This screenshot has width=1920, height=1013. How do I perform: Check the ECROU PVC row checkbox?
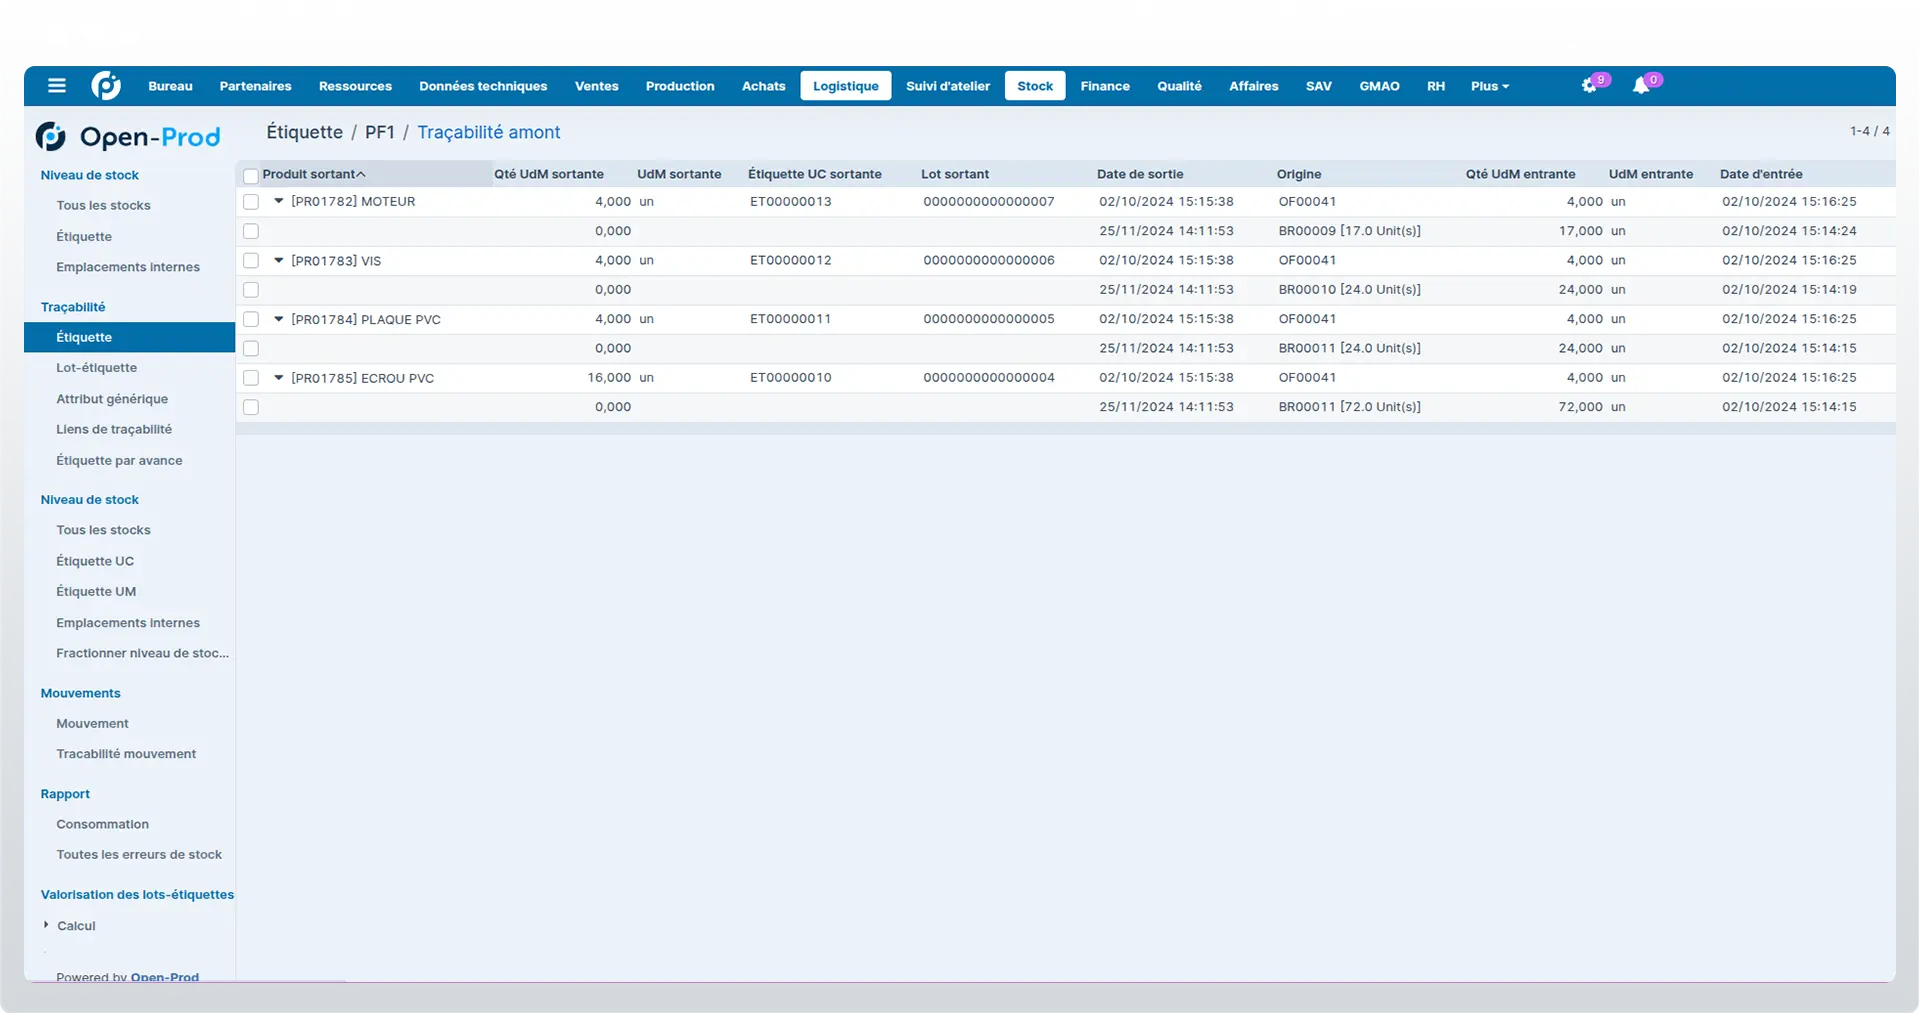[x=251, y=378]
